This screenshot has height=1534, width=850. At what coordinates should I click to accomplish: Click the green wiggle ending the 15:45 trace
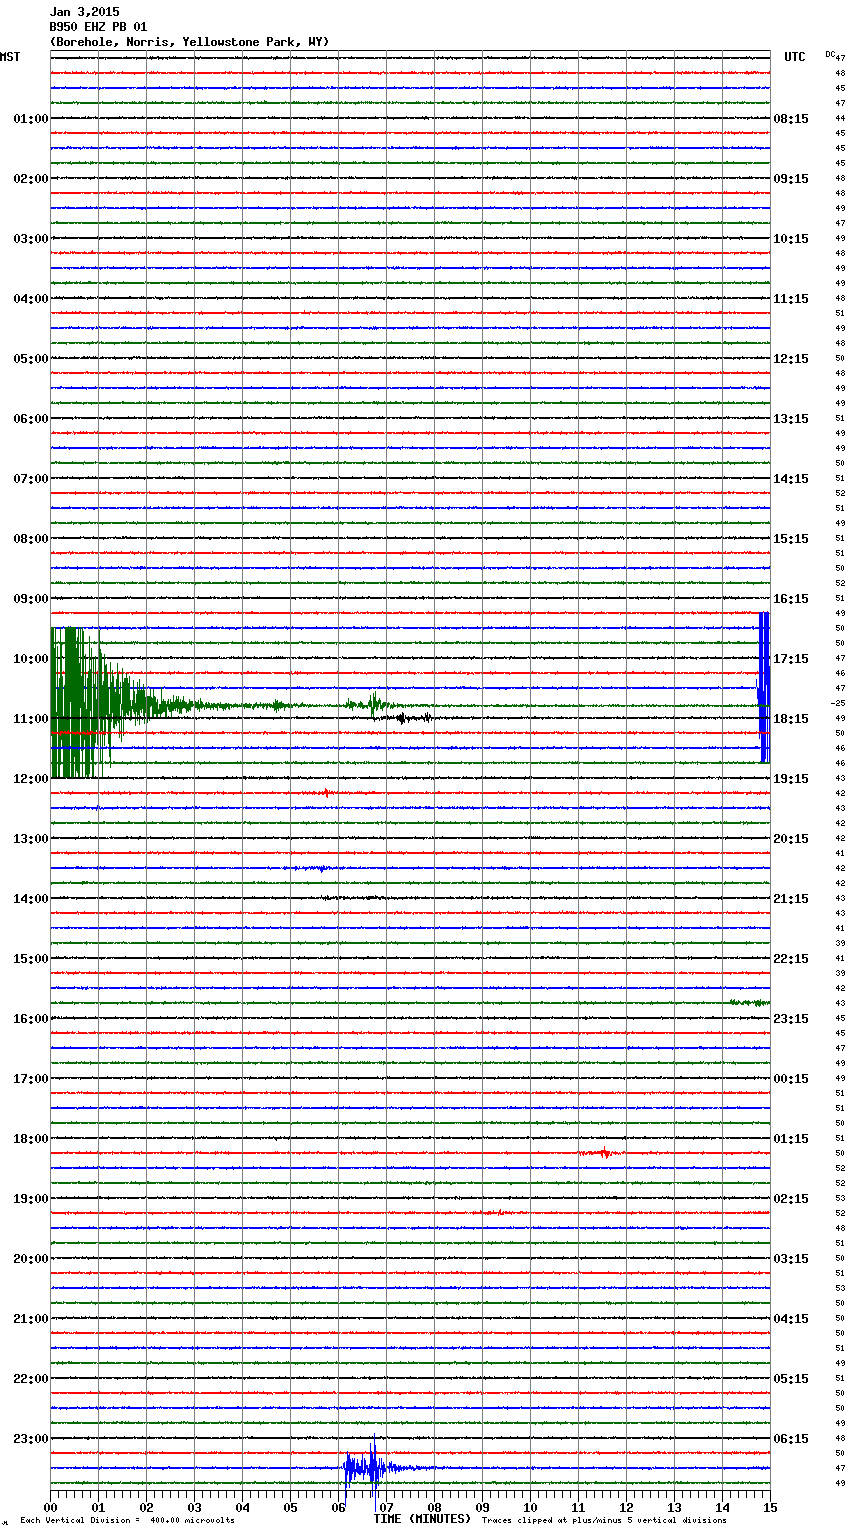pos(749,1002)
